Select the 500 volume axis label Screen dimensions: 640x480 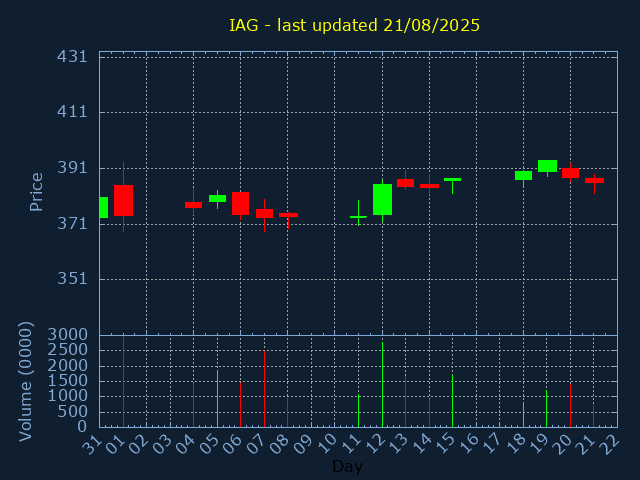tap(72, 411)
